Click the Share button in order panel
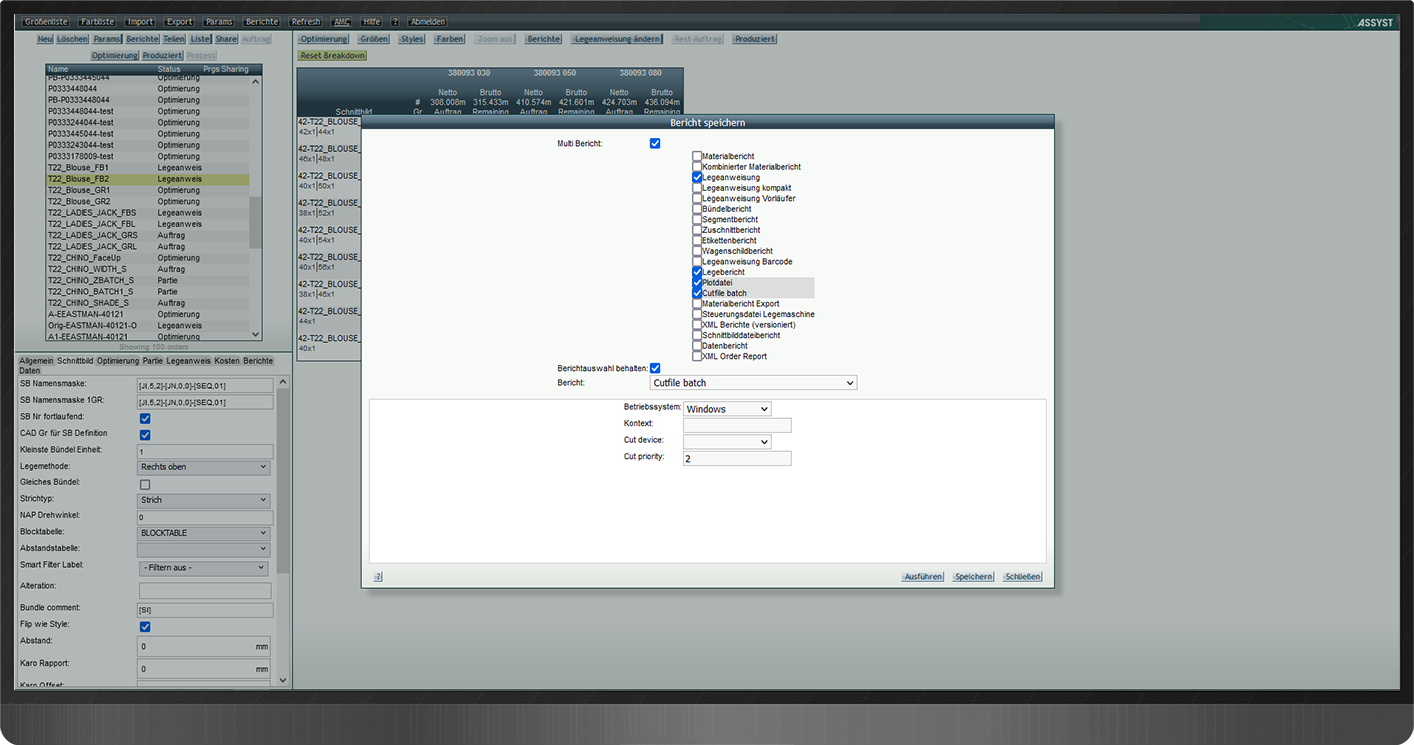This screenshot has height=745, width=1414. [x=226, y=39]
